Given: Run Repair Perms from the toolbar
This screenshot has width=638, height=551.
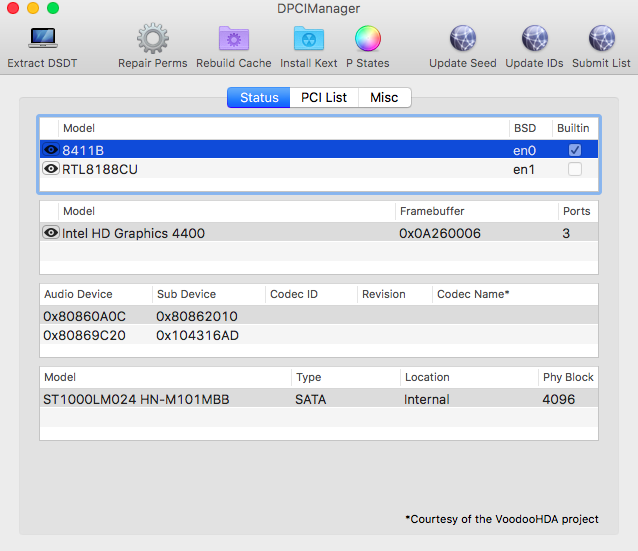Looking at the screenshot, I should (152, 39).
